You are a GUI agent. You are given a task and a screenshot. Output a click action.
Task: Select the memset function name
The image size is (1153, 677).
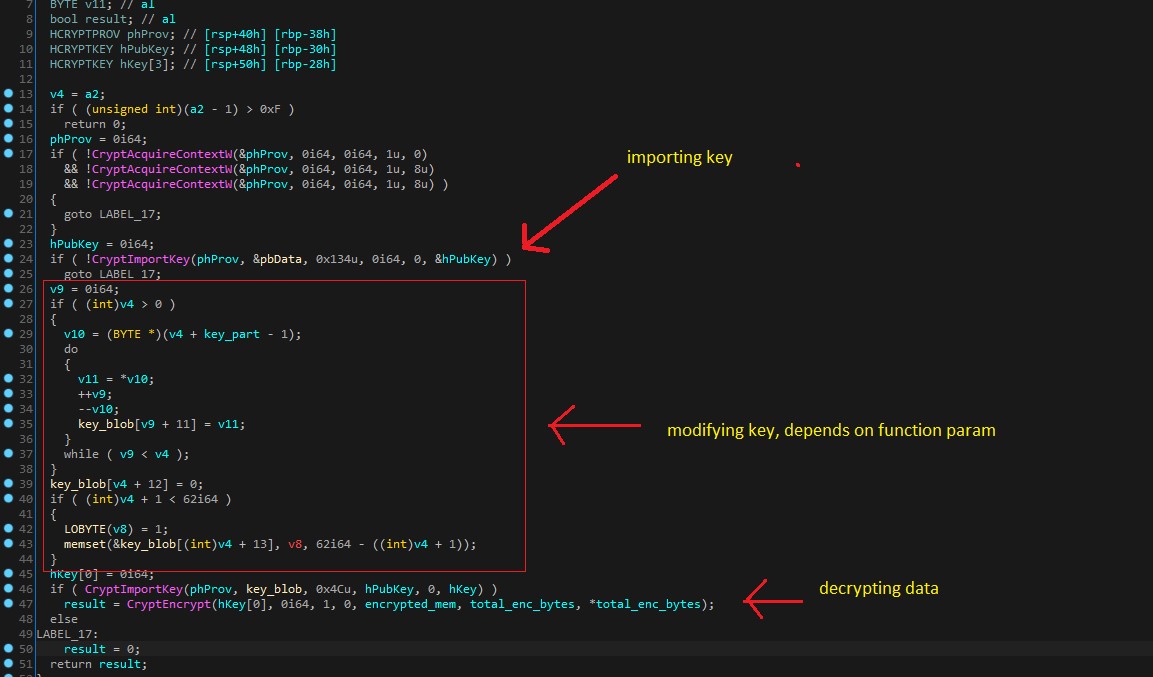84,544
